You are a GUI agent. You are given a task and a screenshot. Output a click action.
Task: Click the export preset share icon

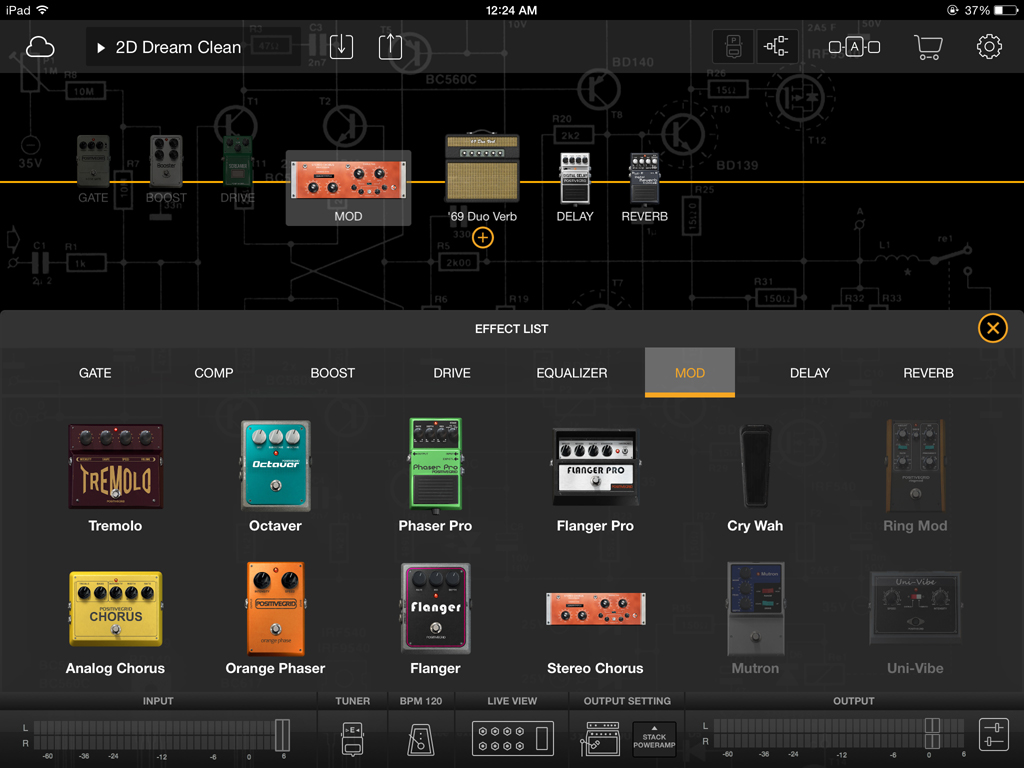[390, 47]
